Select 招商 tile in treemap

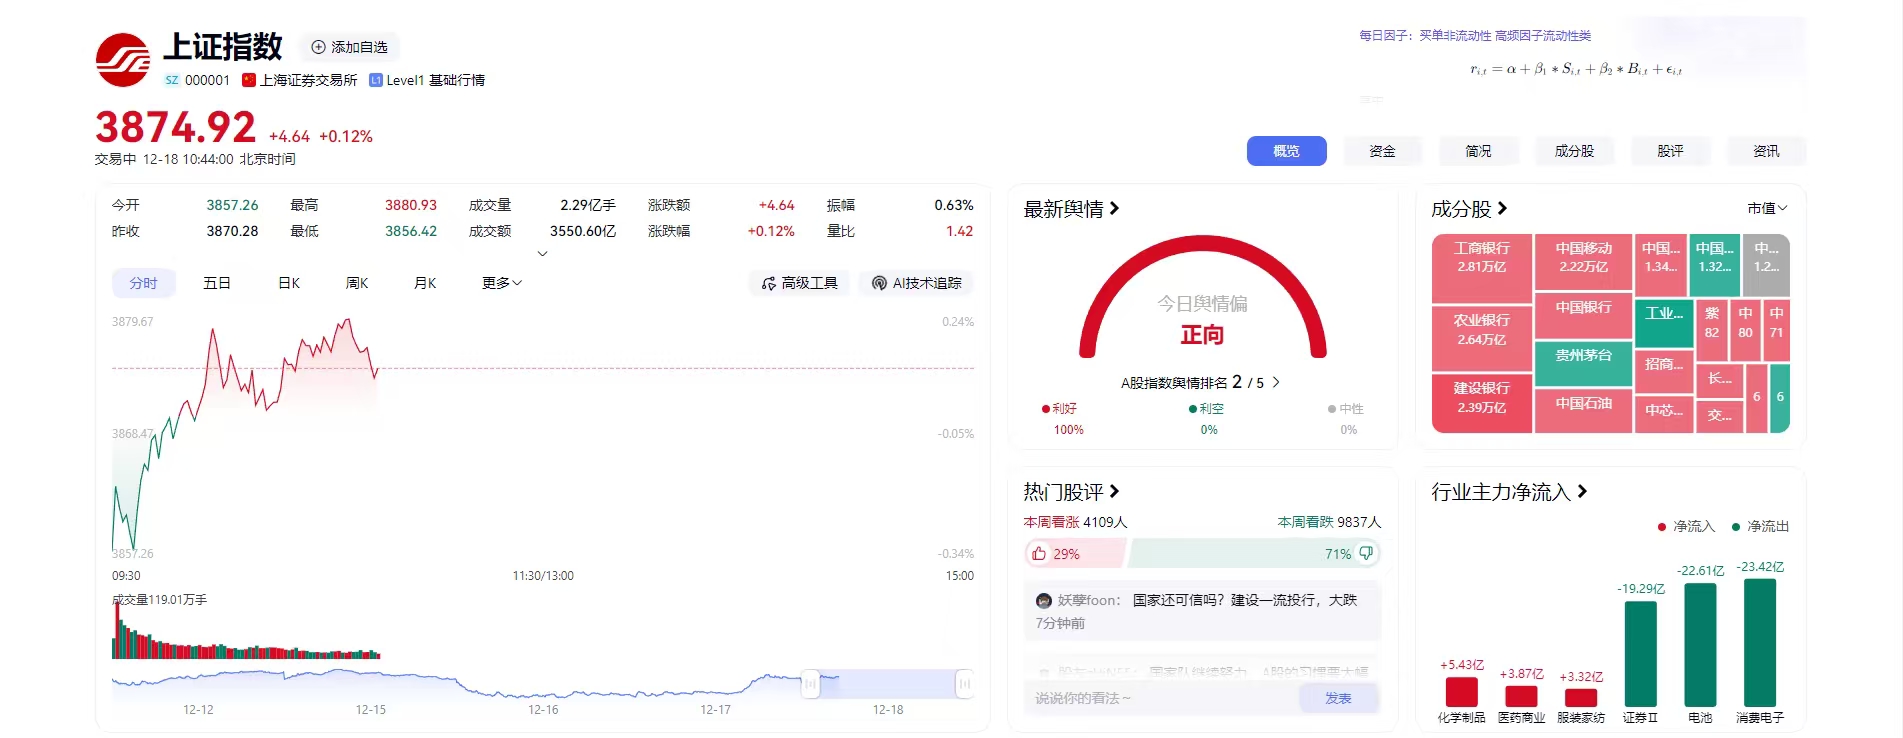[1664, 371]
